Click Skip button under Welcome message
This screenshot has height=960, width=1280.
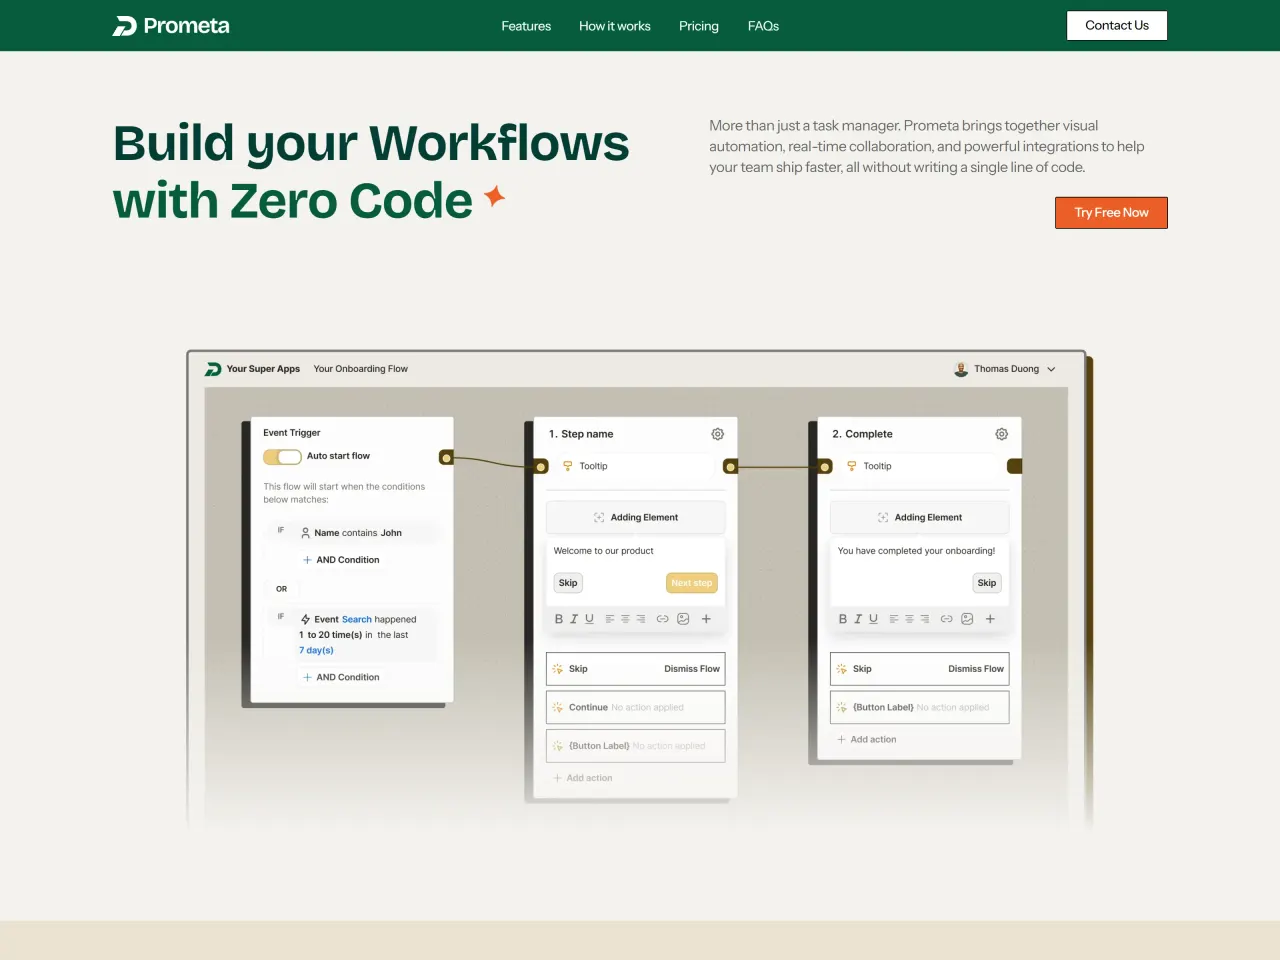click(568, 583)
